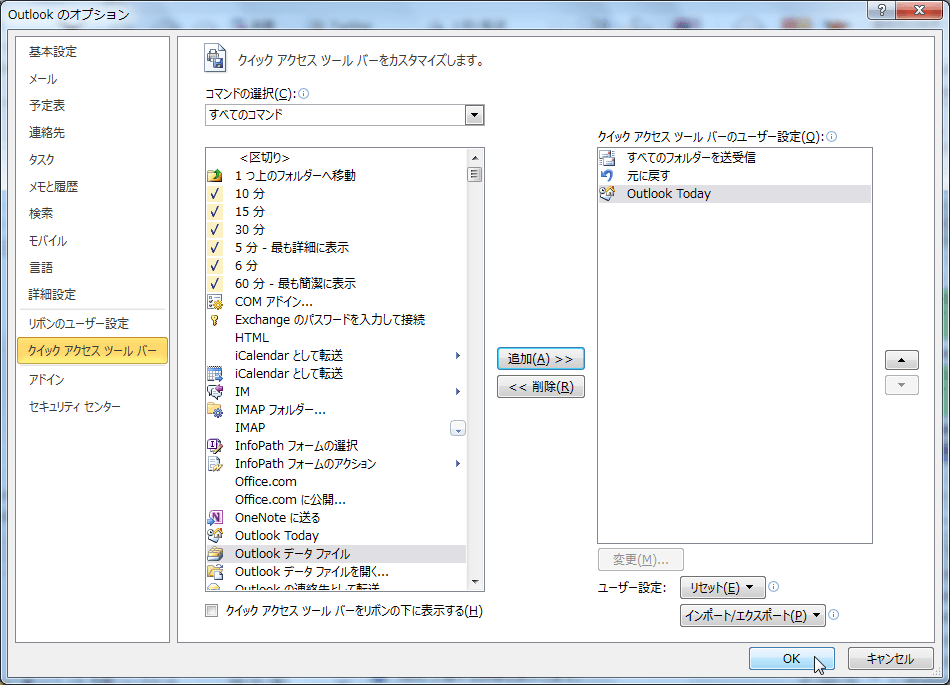Screen dimensions: 950x685
Task: Open the メール settings page
Action: click(43, 79)
